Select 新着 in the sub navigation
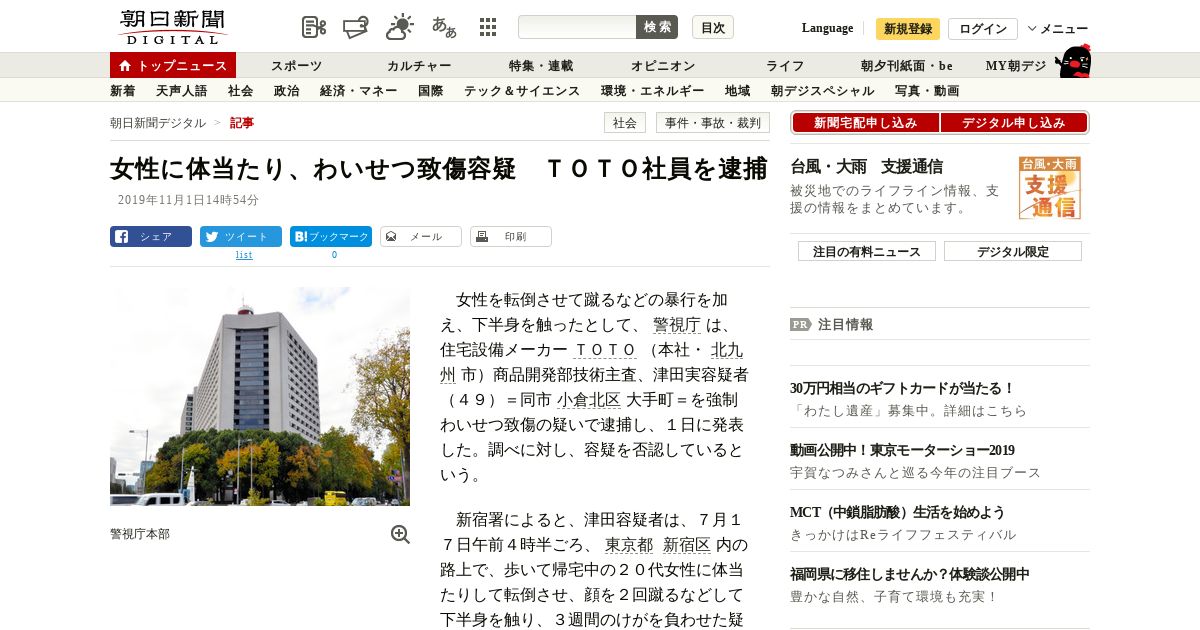This screenshot has width=1200, height=630. tap(123, 91)
